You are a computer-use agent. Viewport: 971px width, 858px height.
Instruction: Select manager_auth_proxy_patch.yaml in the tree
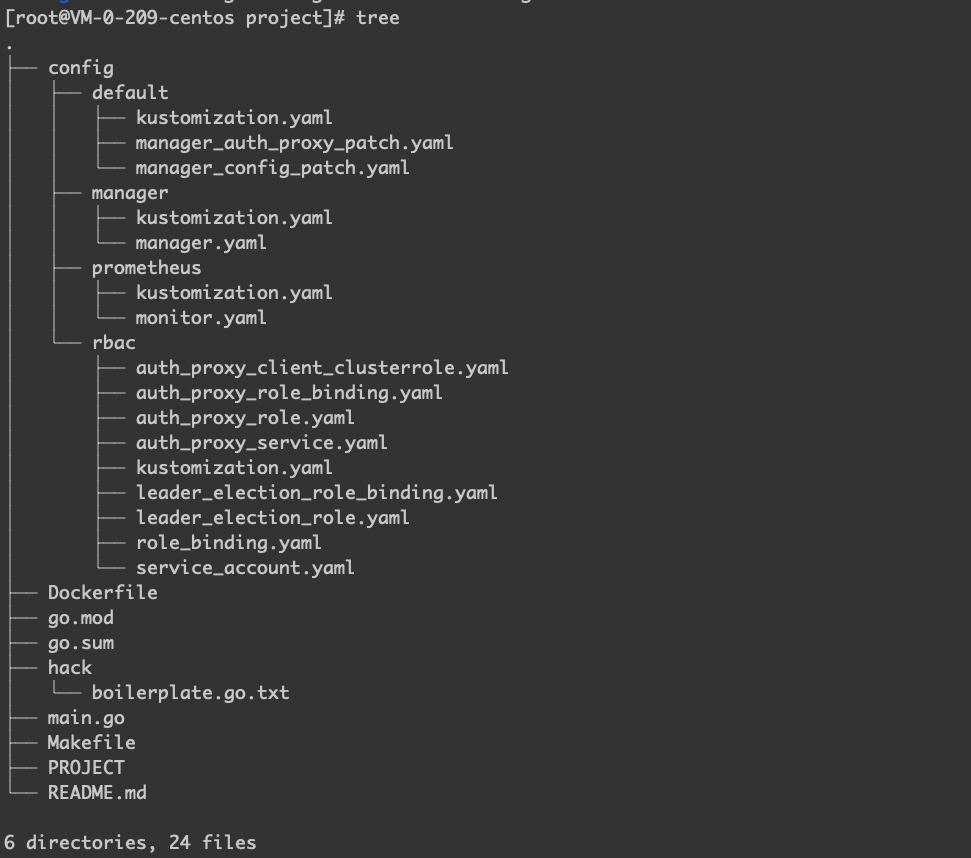[294, 143]
